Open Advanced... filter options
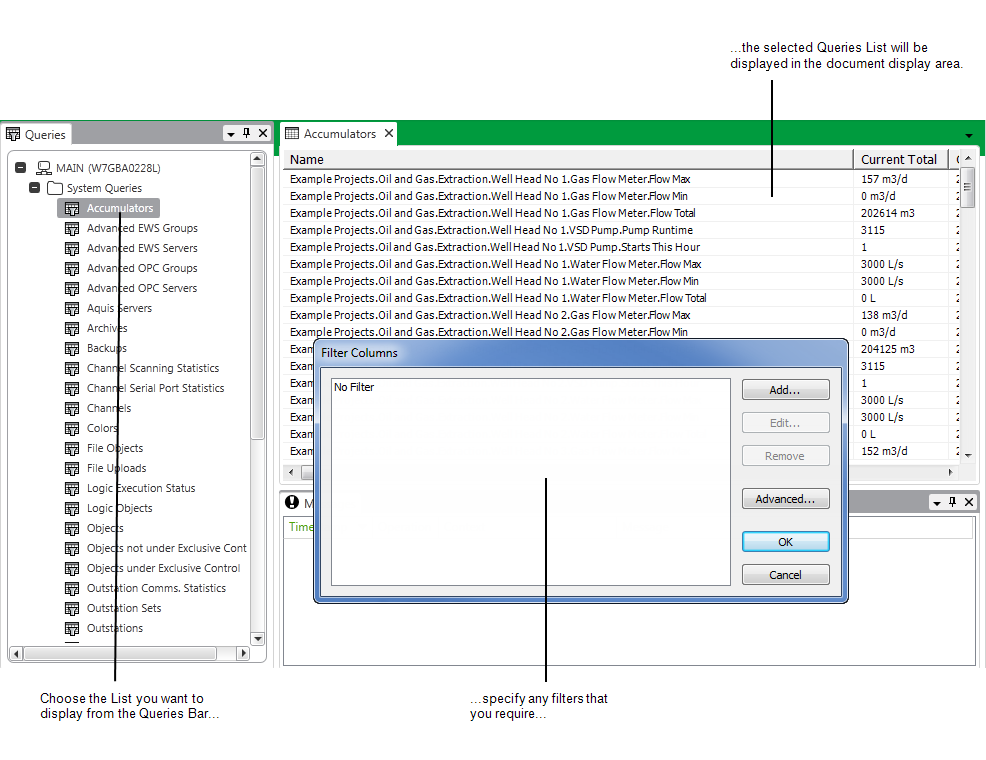 (785, 499)
